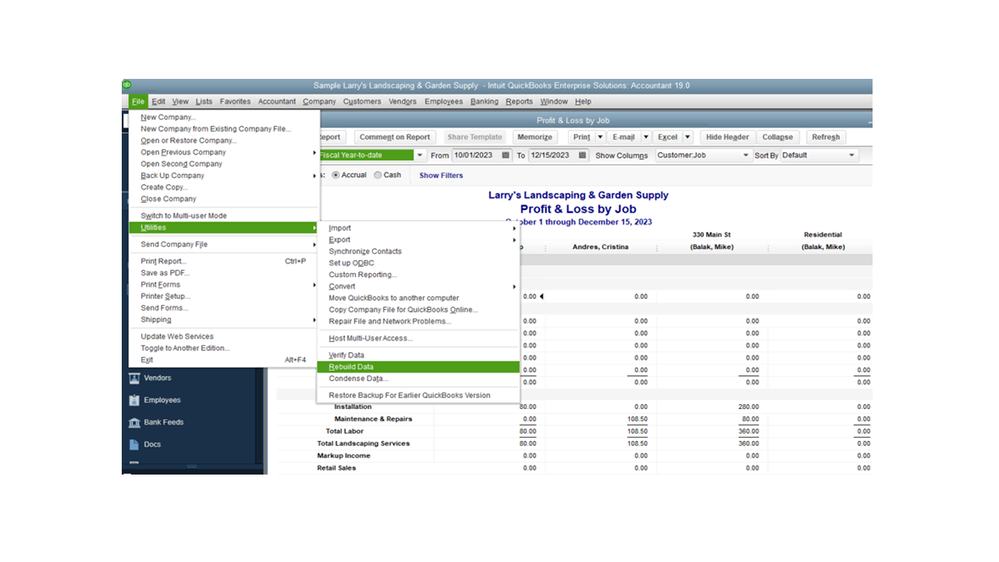Select Print Report menu item
999x562 pixels.
pos(224,261)
